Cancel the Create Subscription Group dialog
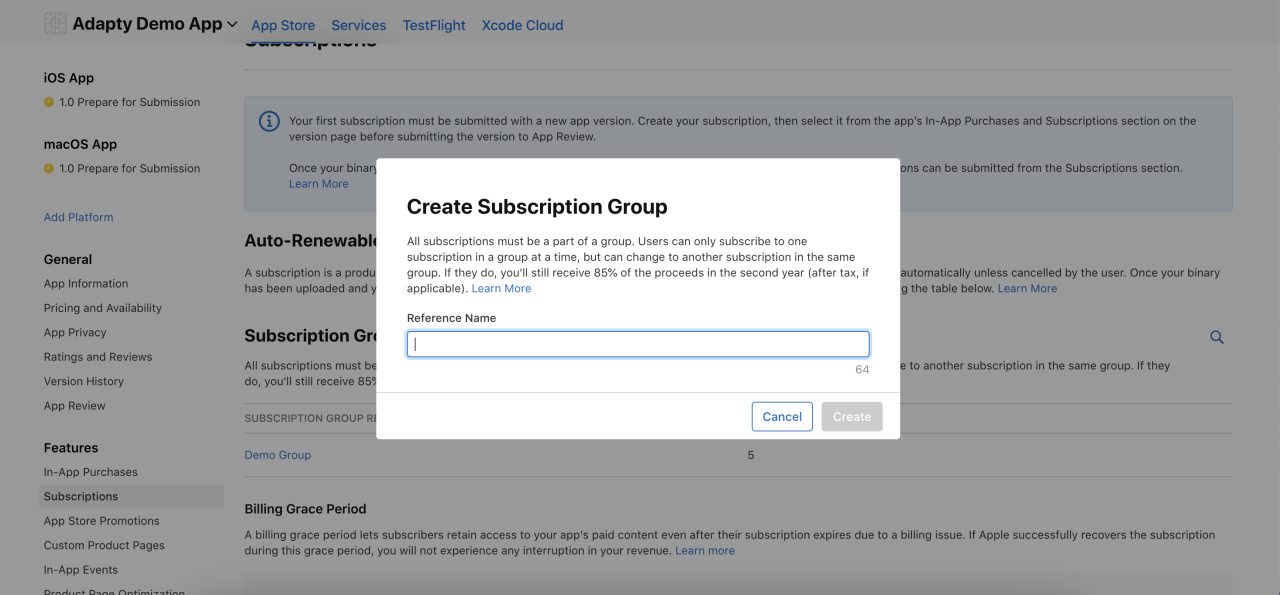This screenshot has height=595, width=1280. click(781, 416)
